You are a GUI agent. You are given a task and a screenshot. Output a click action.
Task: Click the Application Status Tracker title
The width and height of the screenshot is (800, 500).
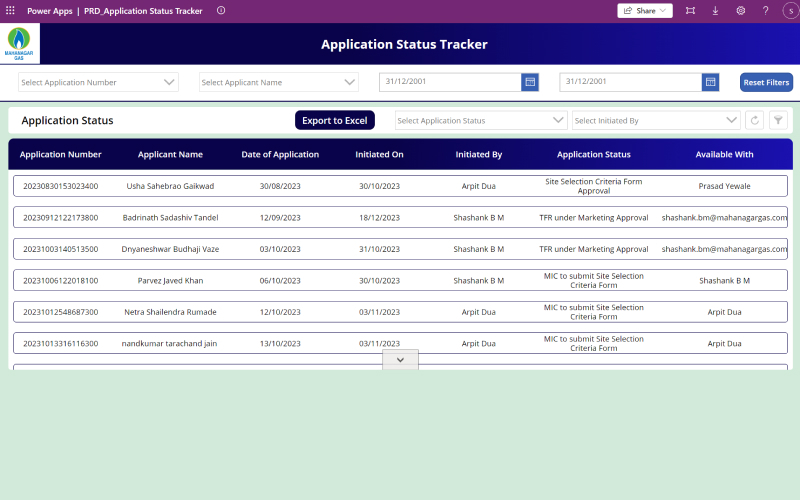click(x=404, y=44)
